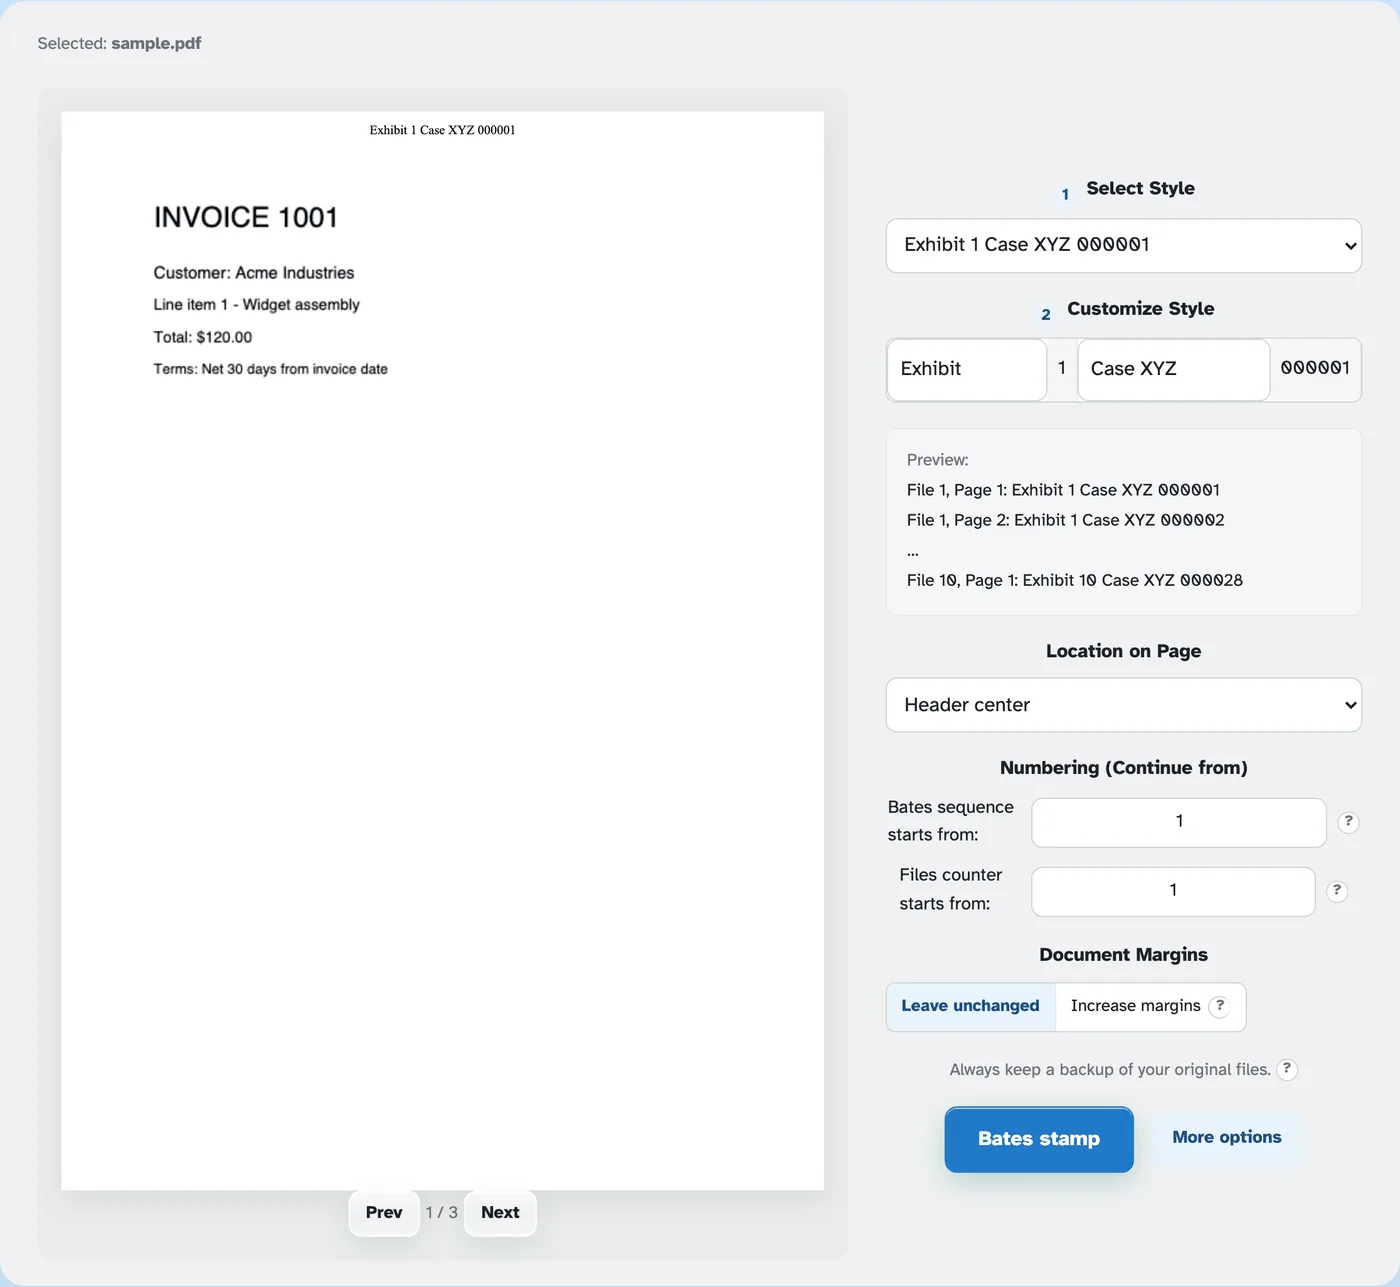Open the Select Style dropdown

pos(1123,245)
